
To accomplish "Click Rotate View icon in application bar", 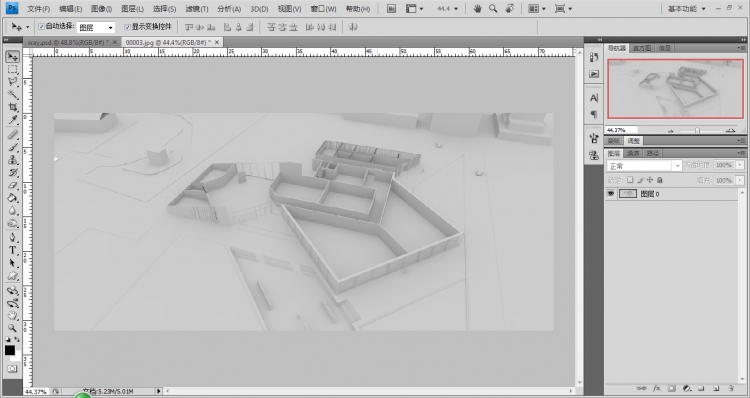I will click(510, 9).
